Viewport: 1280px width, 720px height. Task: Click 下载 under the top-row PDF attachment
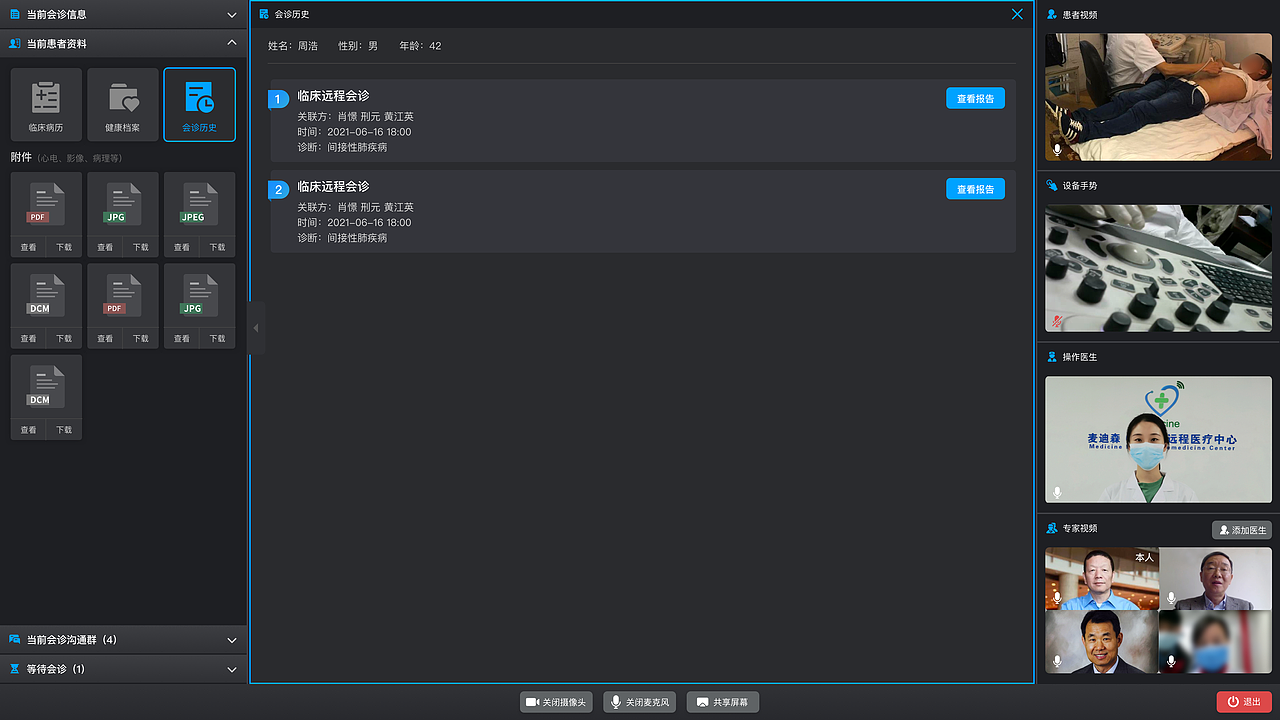(64, 247)
